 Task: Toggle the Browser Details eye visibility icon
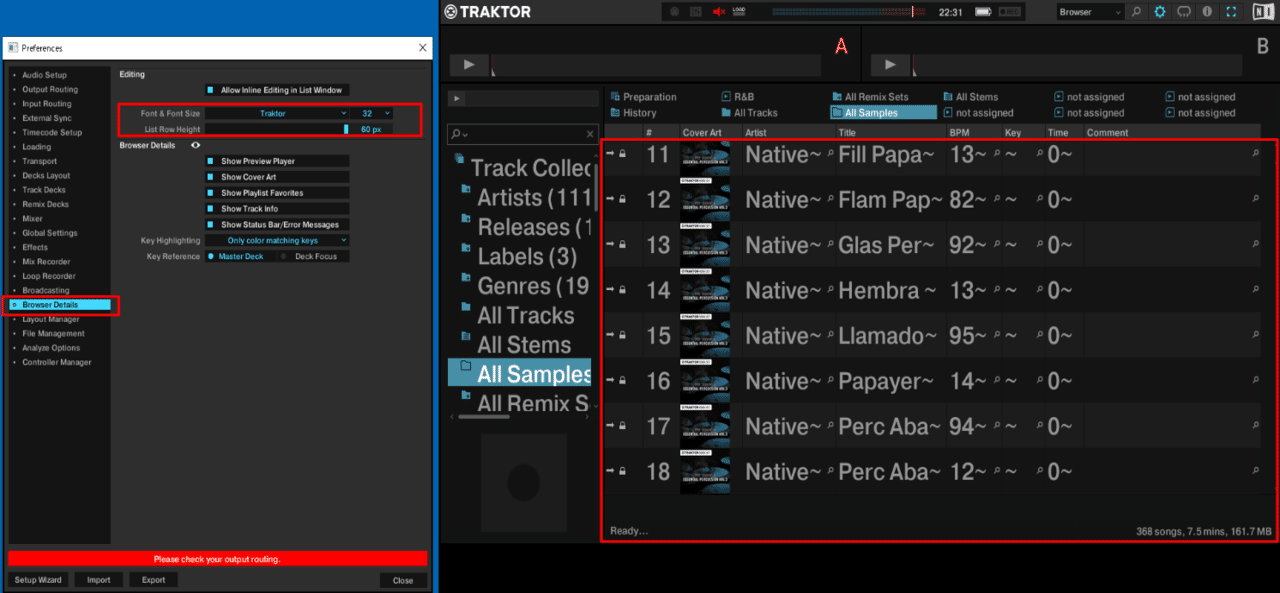(x=196, y=145)
